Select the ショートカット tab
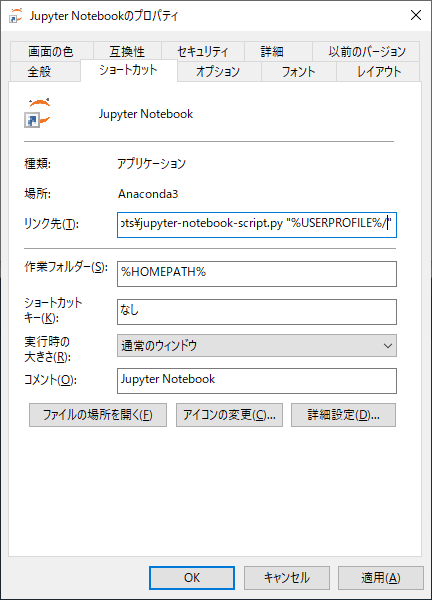 pos(129,70)
